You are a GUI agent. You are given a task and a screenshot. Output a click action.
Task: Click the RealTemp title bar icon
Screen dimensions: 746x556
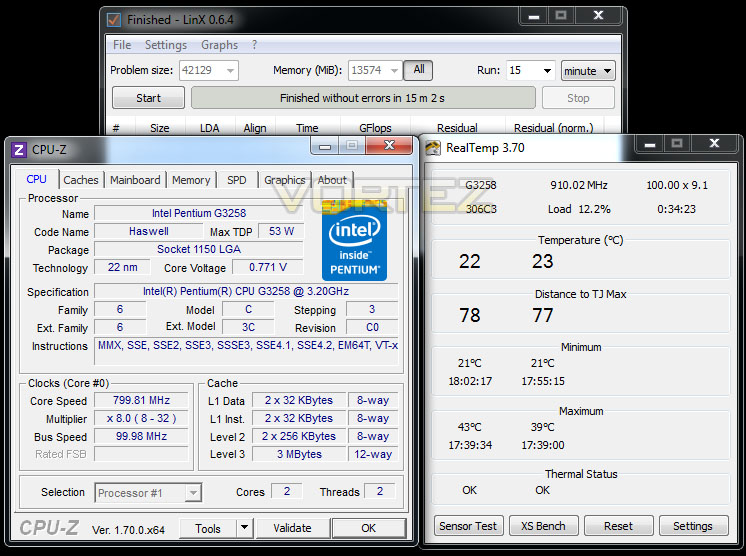[433, 148]
